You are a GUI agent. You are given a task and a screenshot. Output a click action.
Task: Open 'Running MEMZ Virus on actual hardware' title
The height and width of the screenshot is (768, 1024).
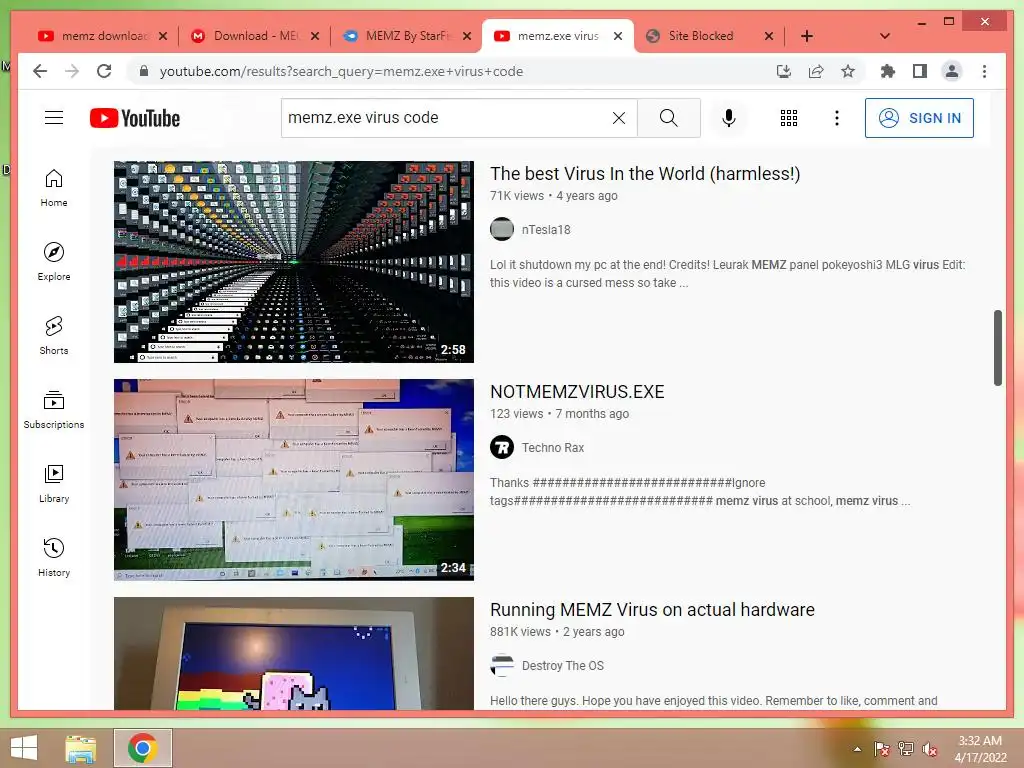652,610
